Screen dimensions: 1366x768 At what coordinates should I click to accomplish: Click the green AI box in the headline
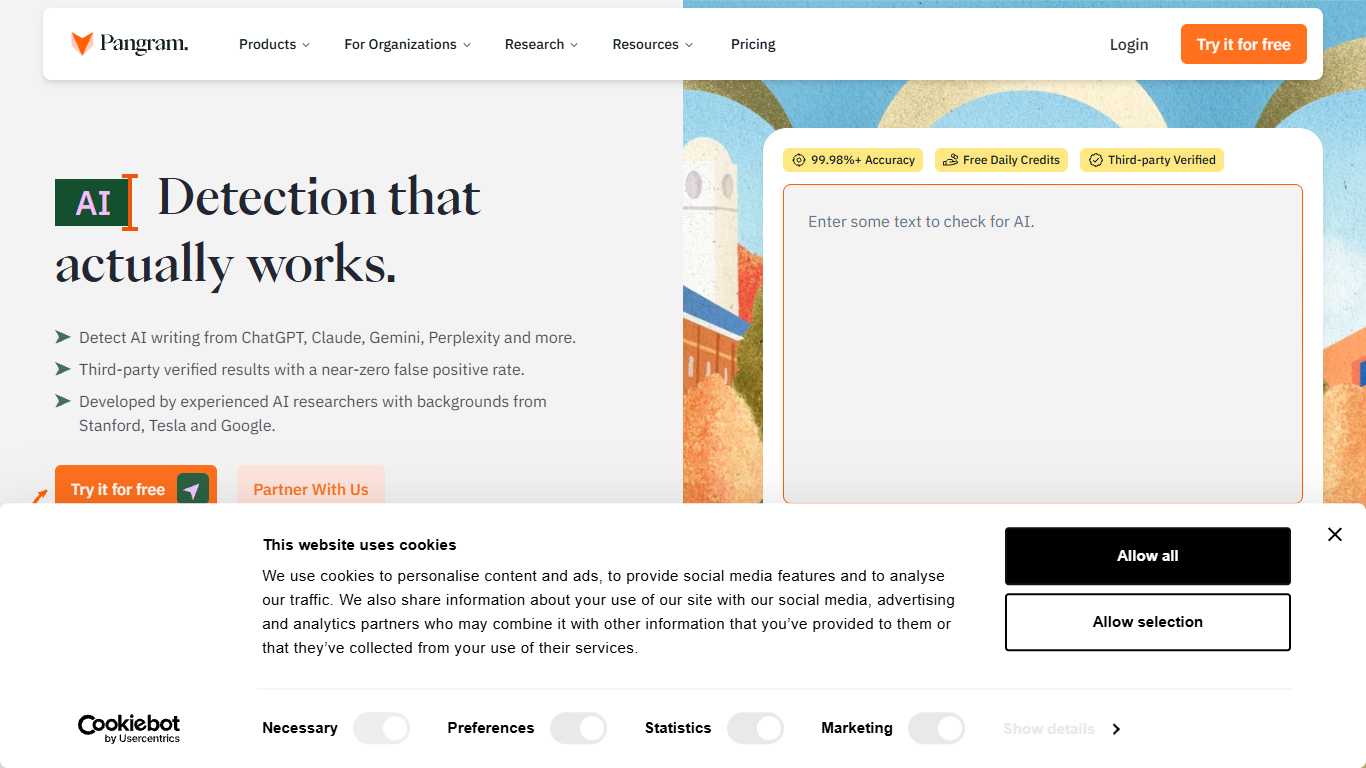tap(93, 202)
